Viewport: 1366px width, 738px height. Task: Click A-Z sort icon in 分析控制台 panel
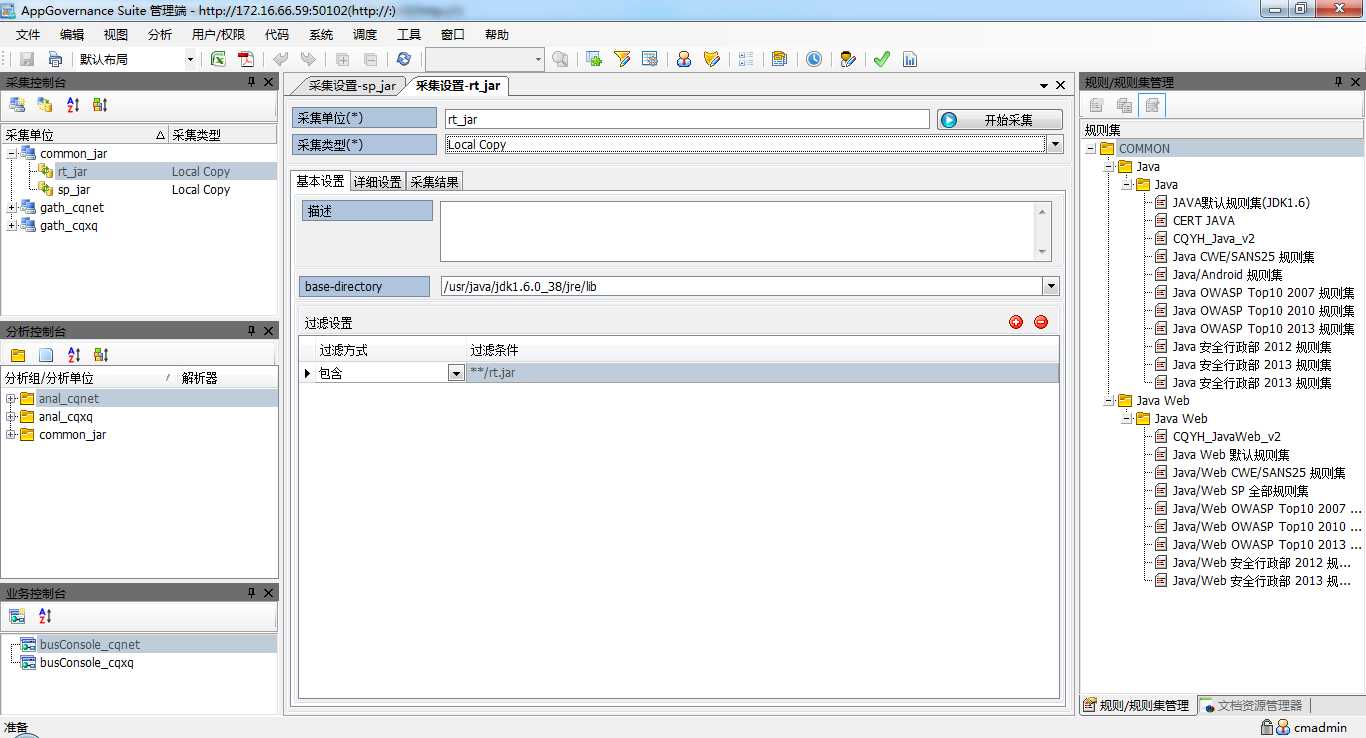[x=73, y=355]
